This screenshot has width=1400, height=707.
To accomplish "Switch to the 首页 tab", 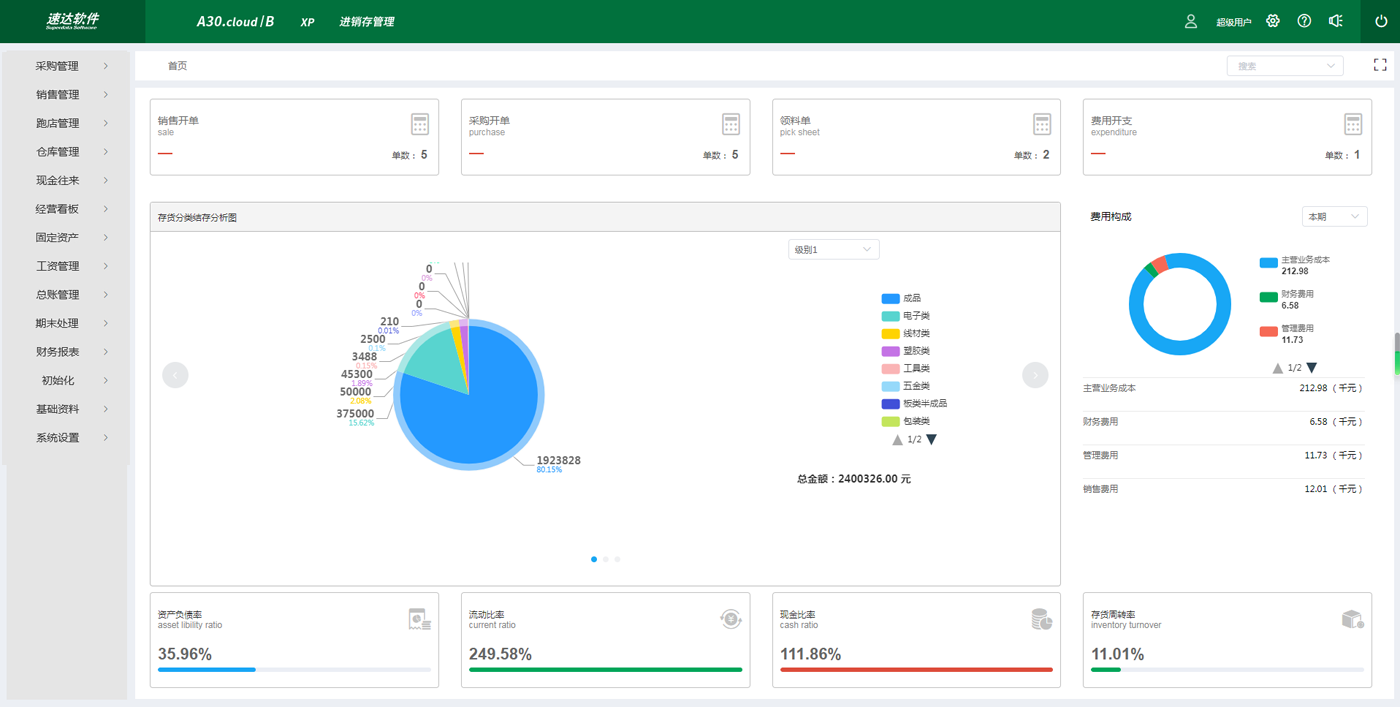I will coord(177,66).
